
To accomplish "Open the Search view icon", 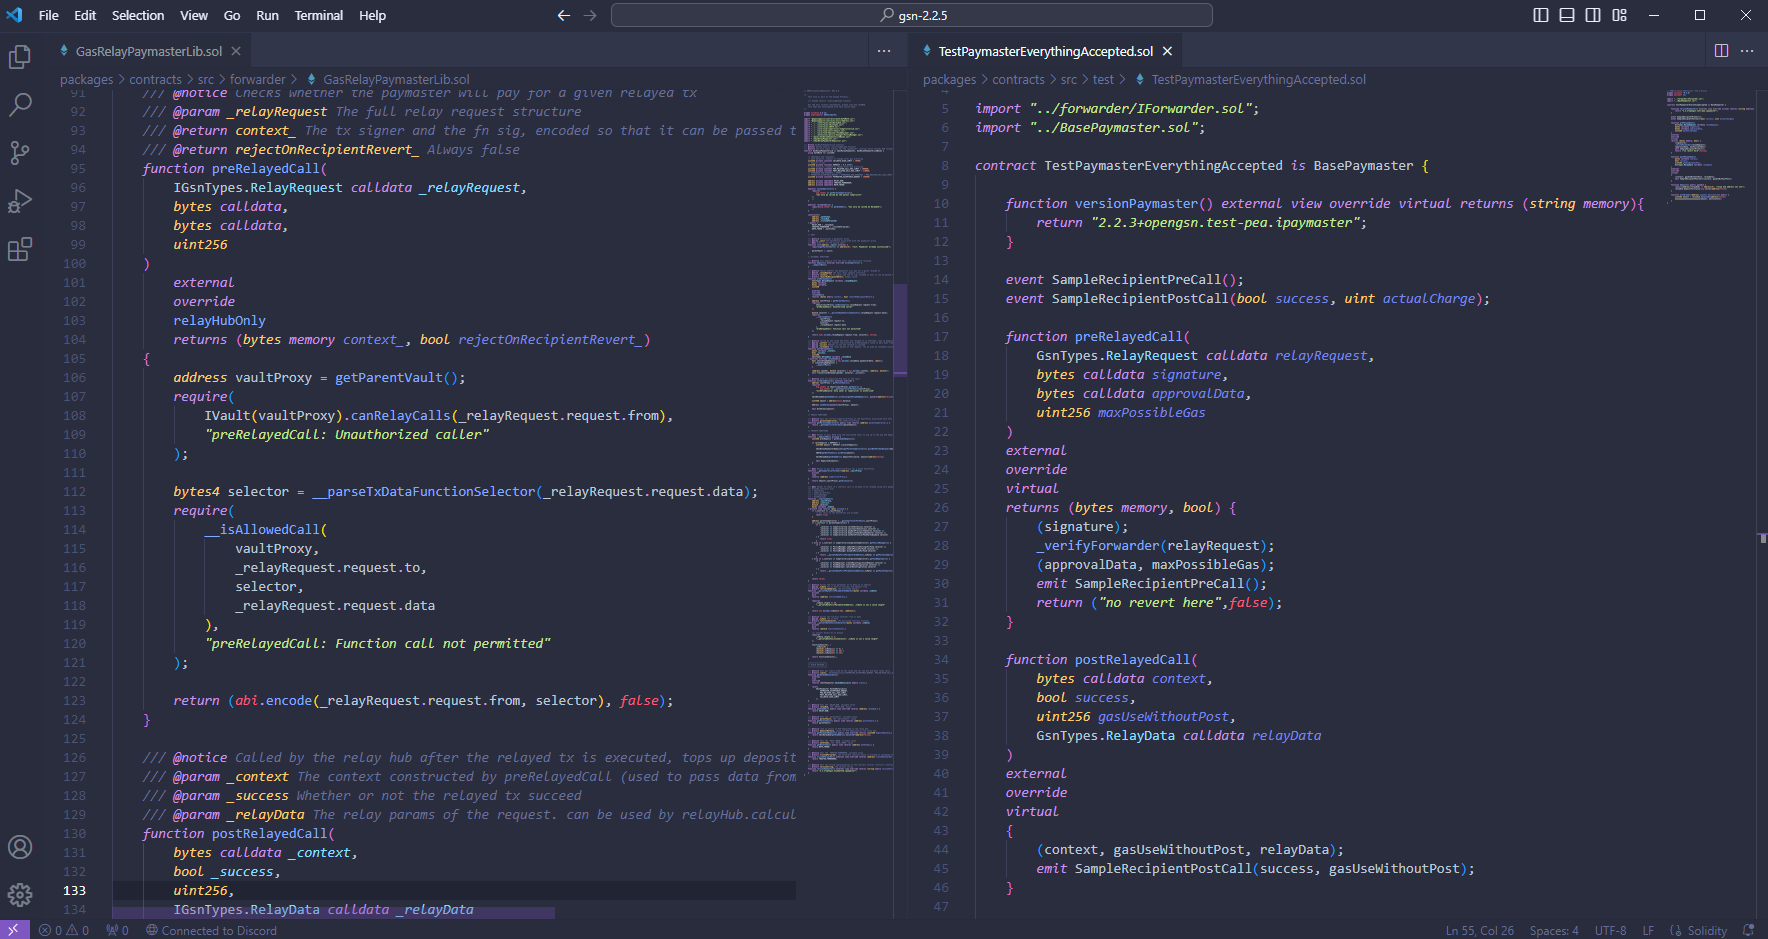I will click(x=20, y=105).
